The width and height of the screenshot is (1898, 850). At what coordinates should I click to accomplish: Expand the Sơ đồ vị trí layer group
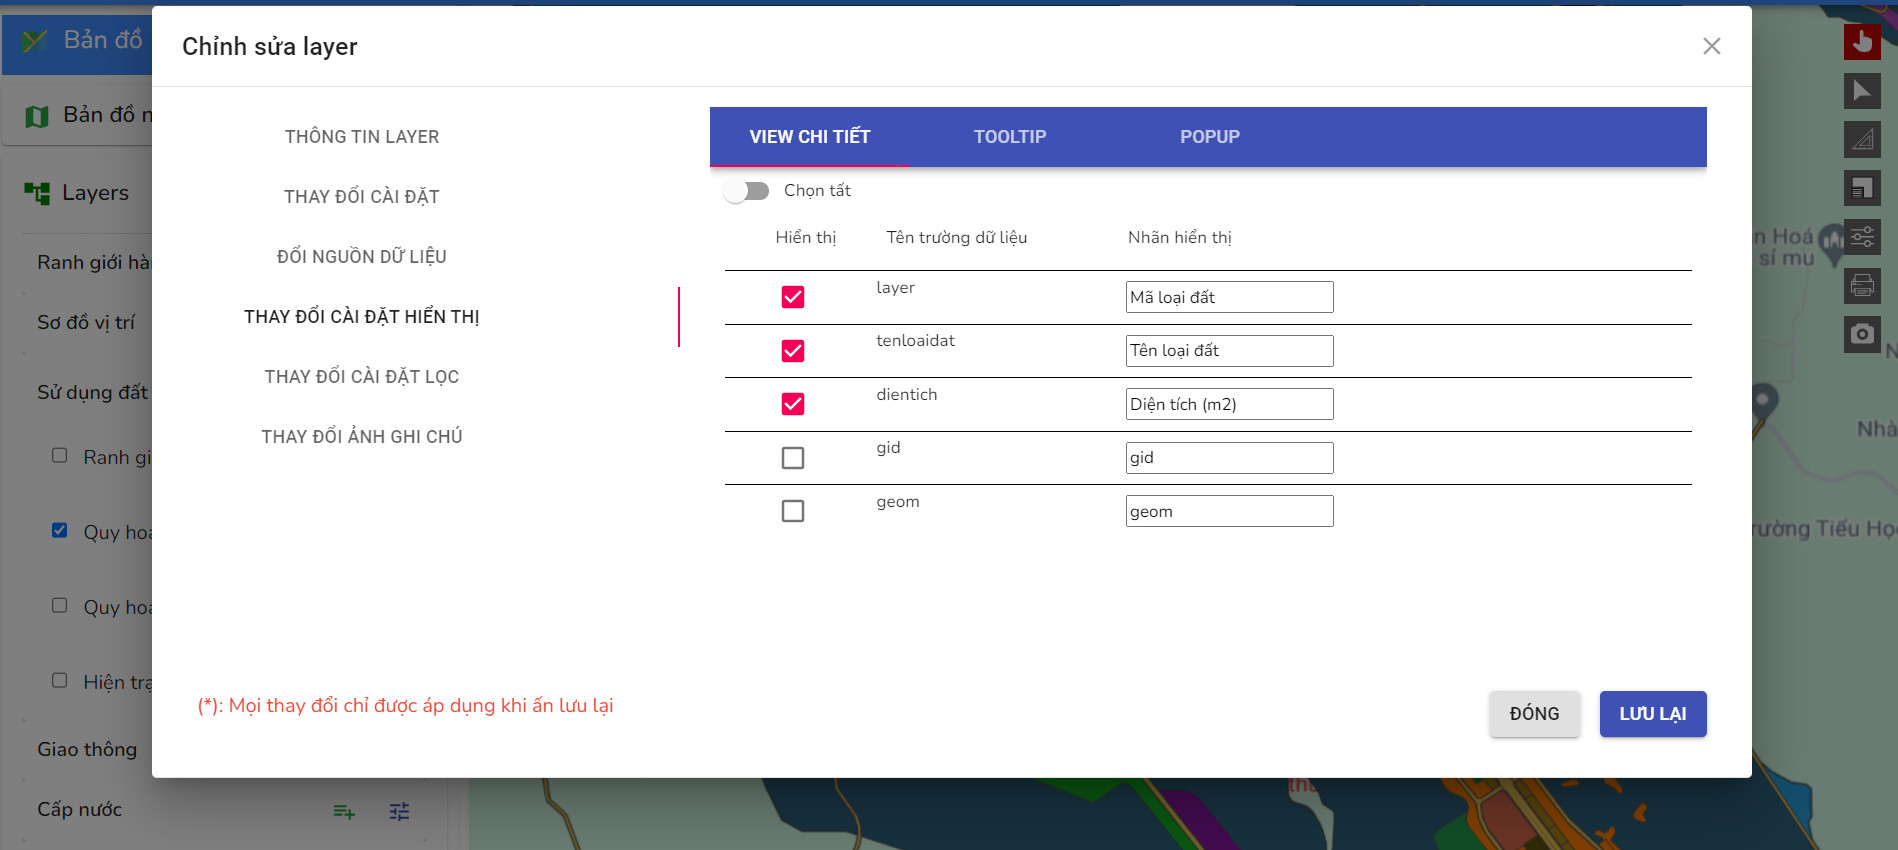[x=86, y=323]
